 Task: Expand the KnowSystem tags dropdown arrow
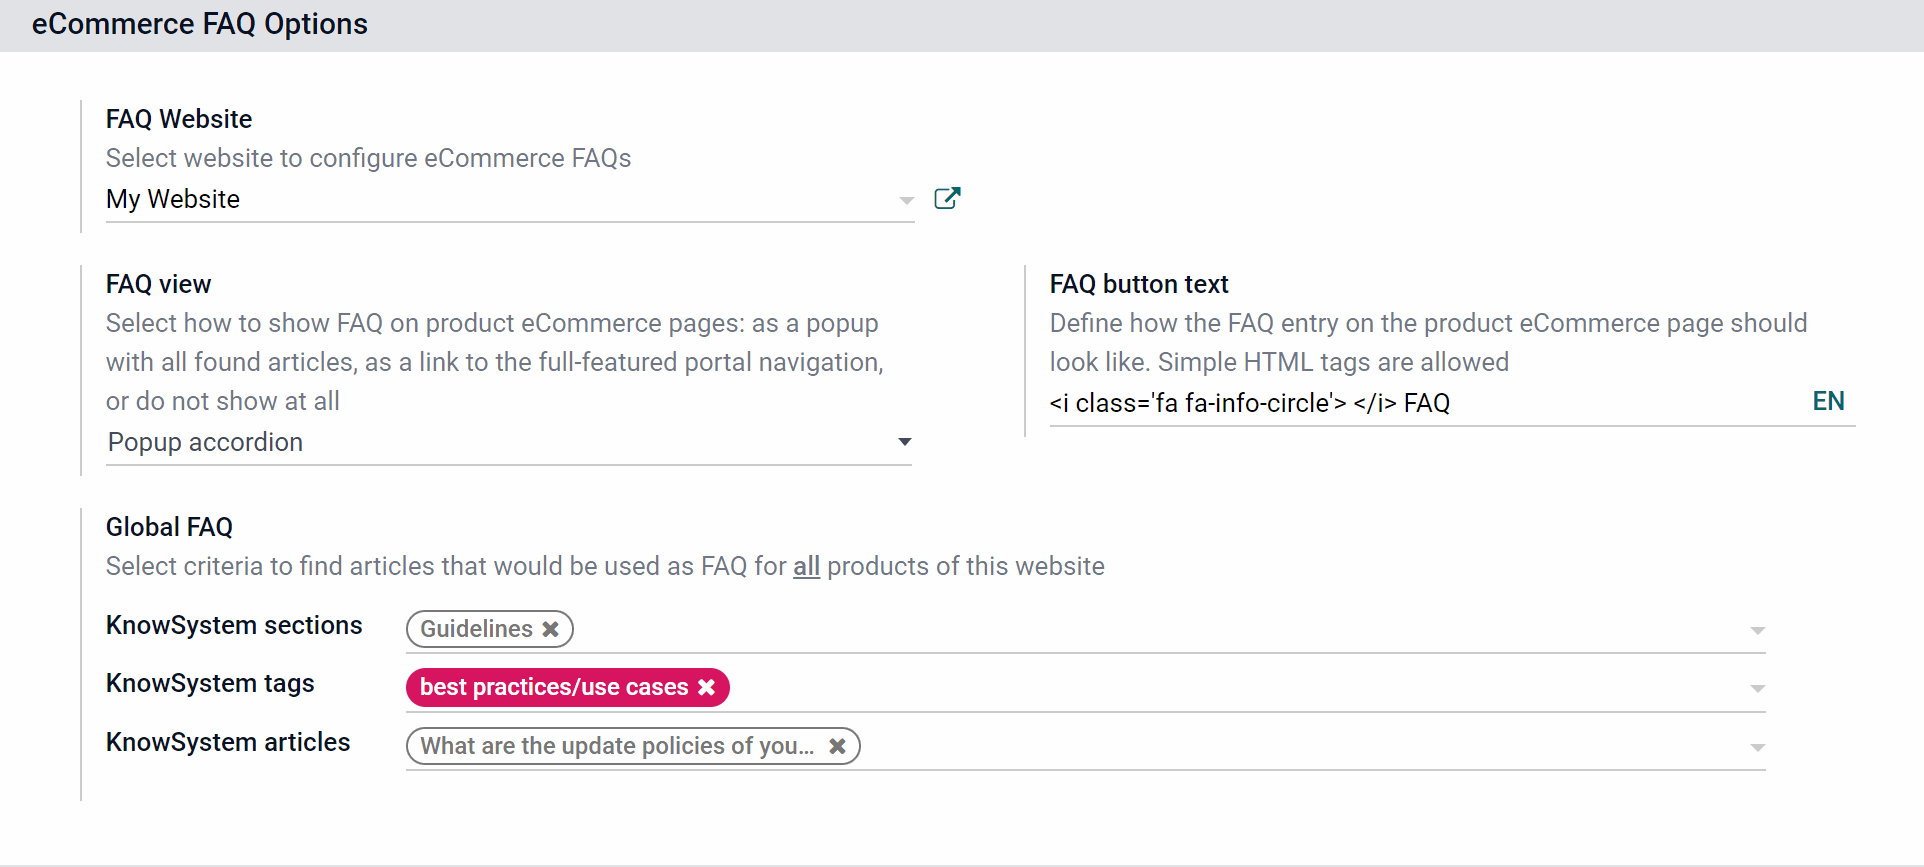[1757, 689]
